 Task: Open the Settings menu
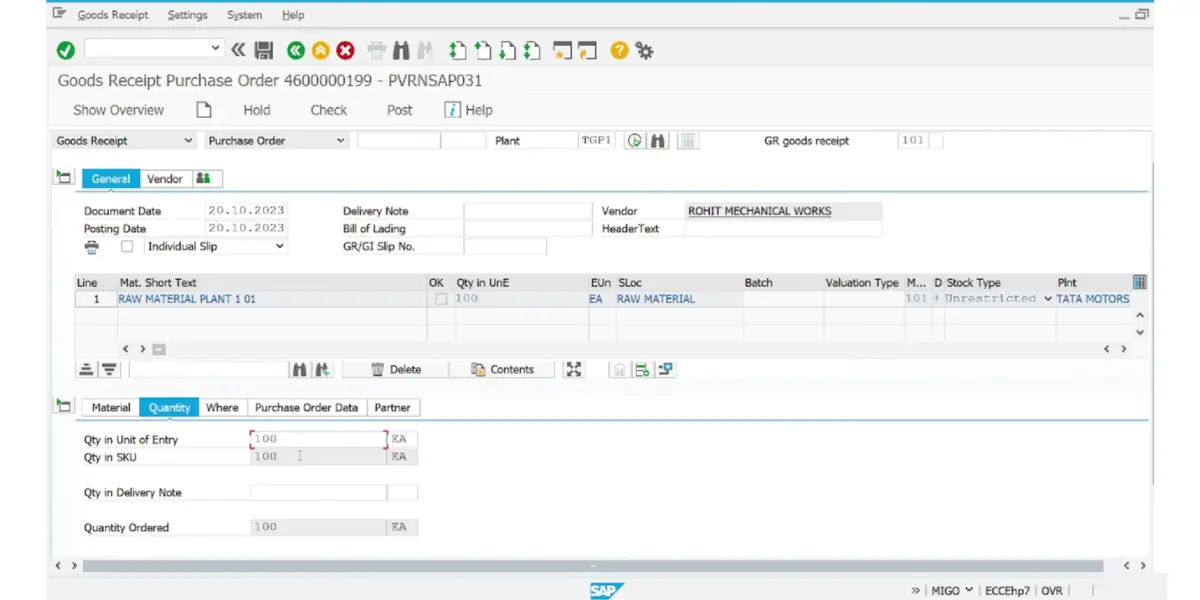coord(188,15)
